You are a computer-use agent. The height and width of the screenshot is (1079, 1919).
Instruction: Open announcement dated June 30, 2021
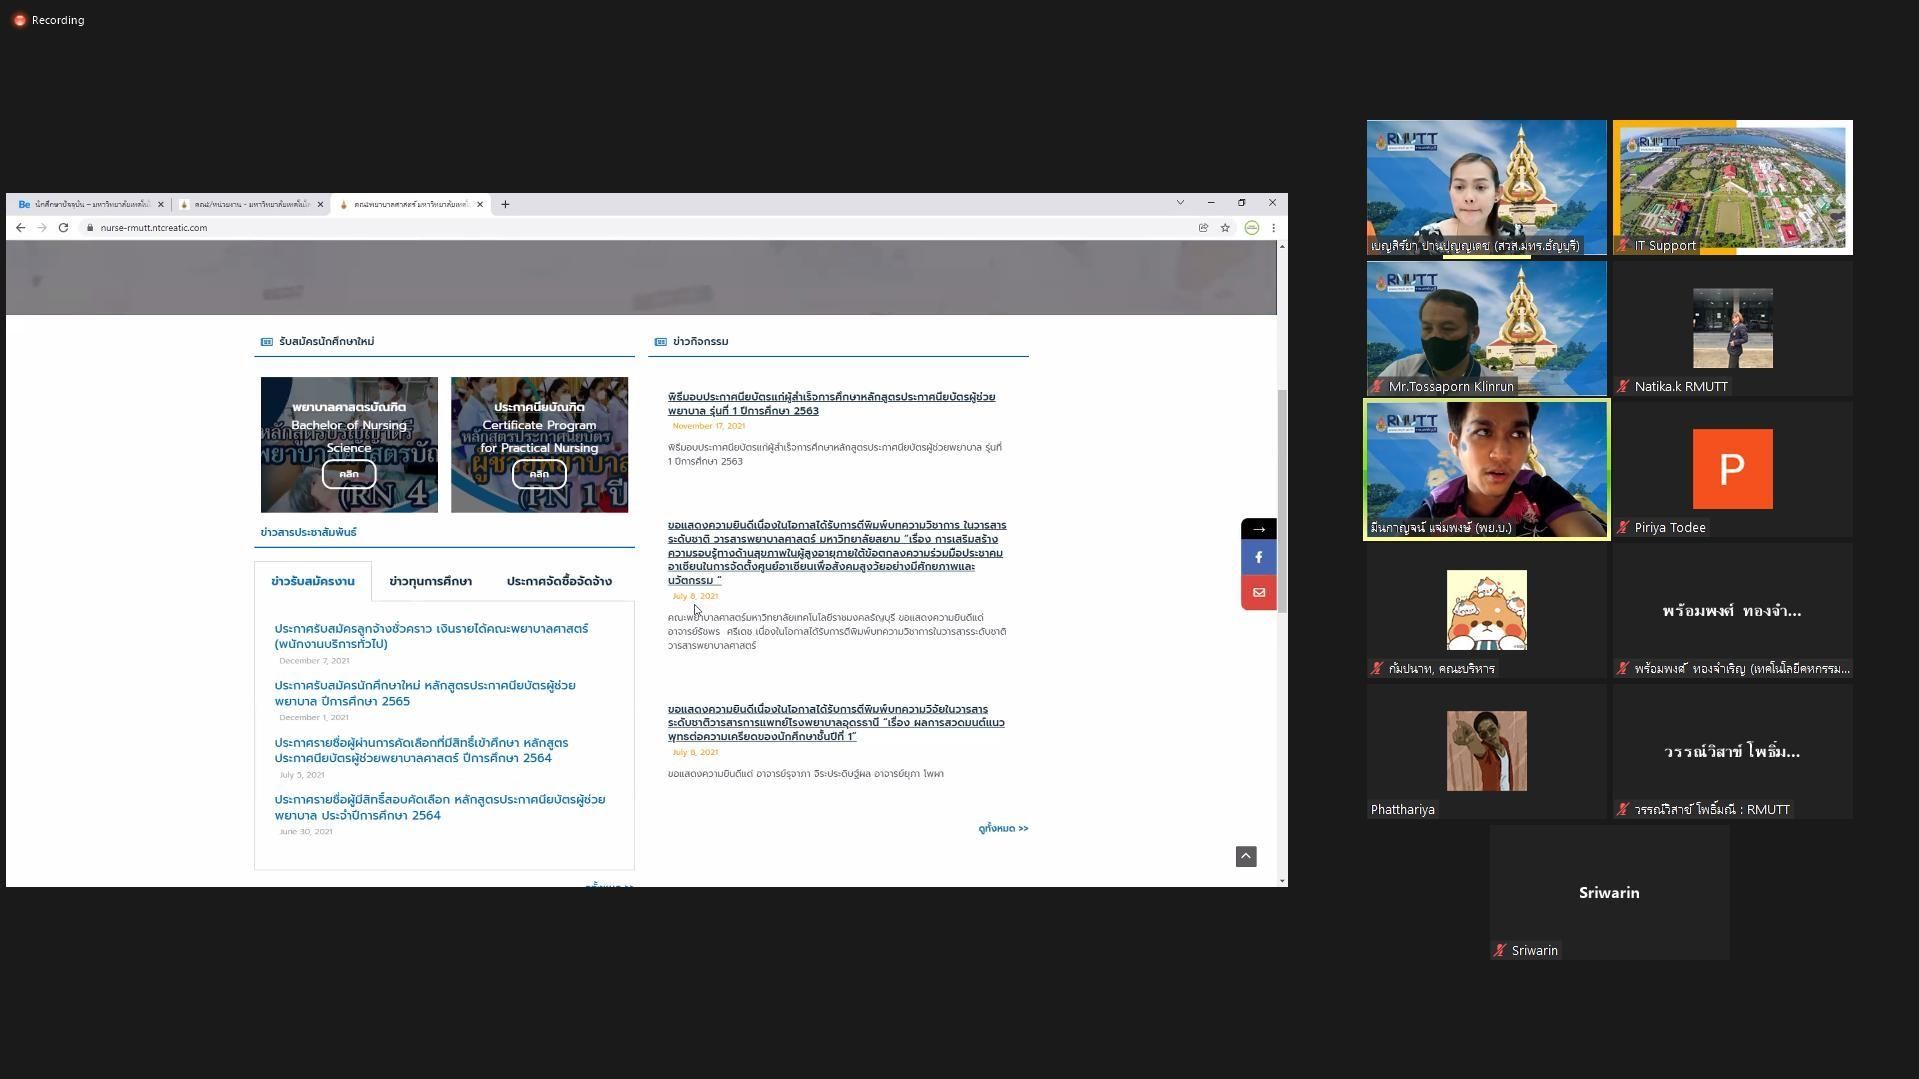coord(440,807)
